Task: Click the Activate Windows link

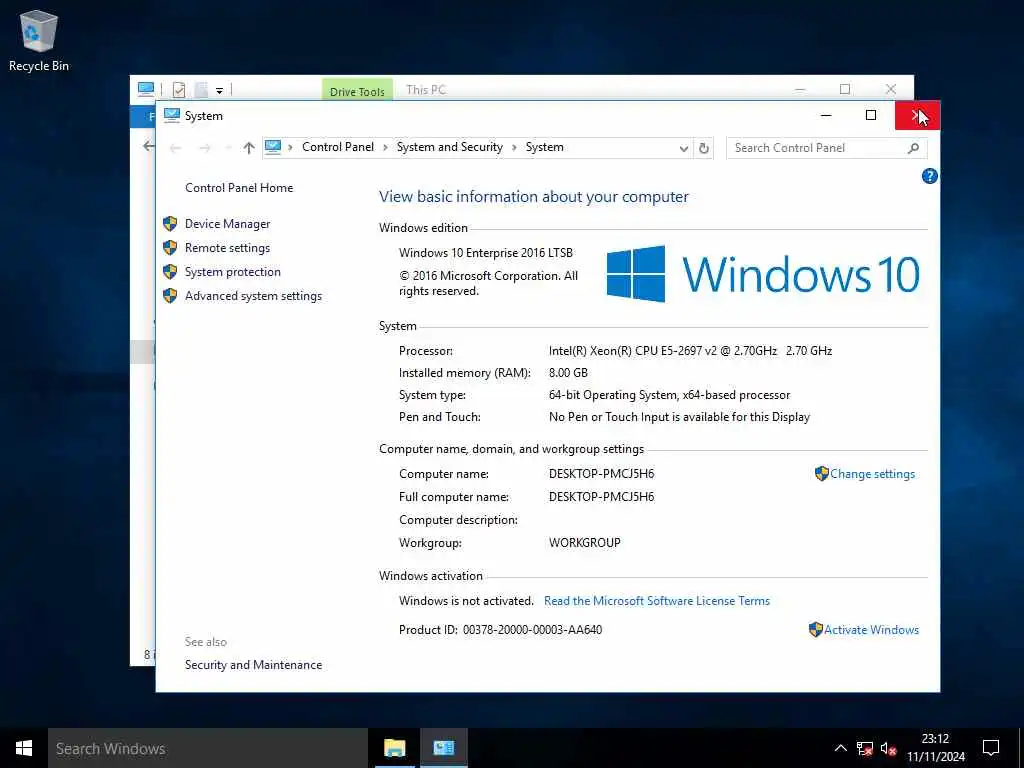Action: coord(871,630)
